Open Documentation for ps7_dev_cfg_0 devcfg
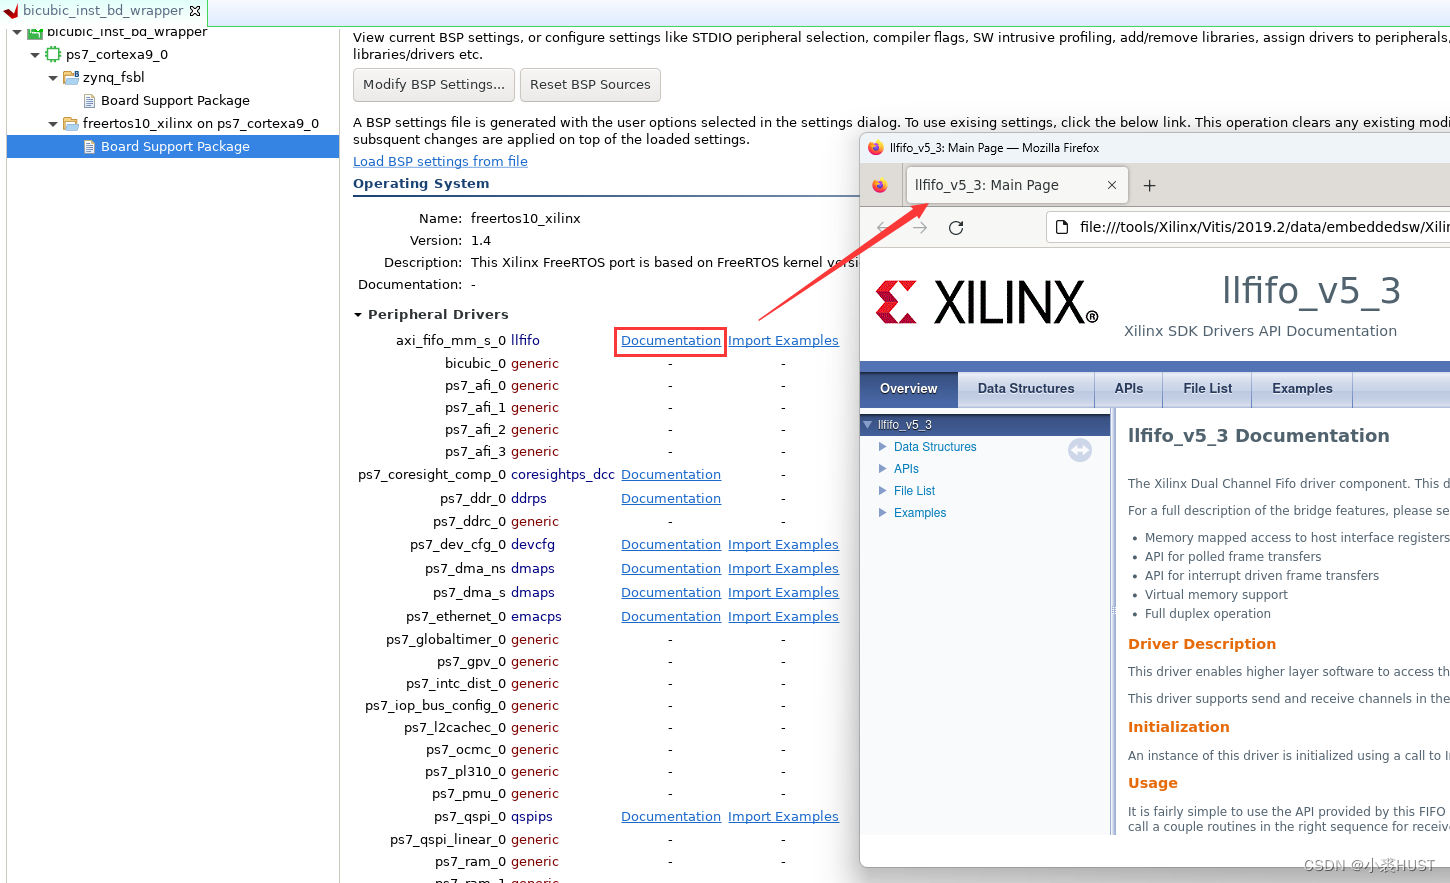This screenshot has height=883, width=1450. [671, 545]
